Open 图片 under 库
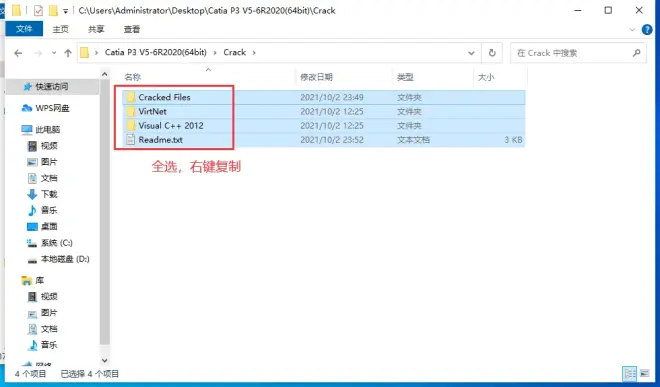 pyautogui.click(x=49, y=312)
